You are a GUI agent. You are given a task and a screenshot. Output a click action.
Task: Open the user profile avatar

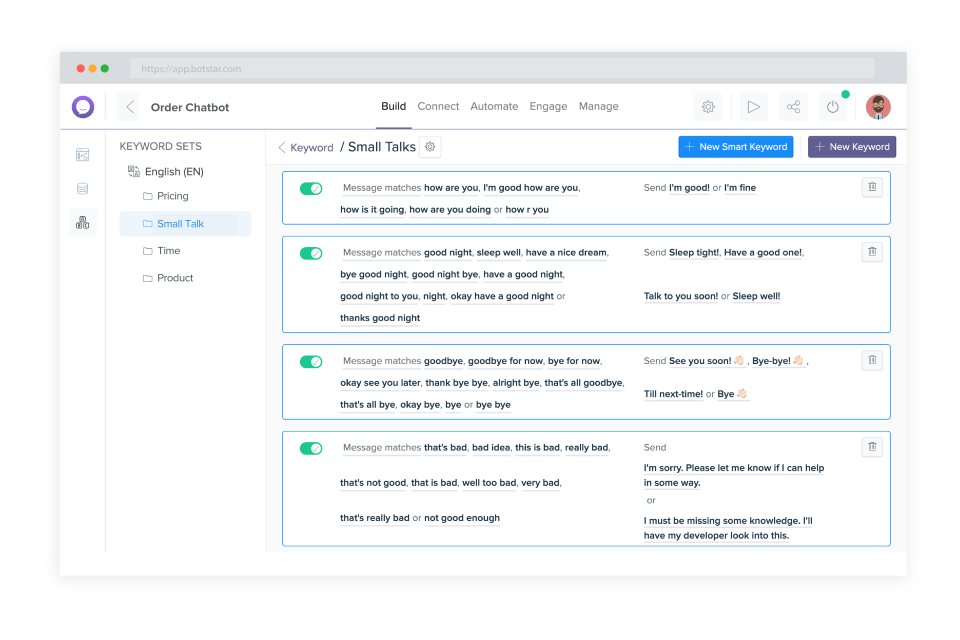click(878, 106)
